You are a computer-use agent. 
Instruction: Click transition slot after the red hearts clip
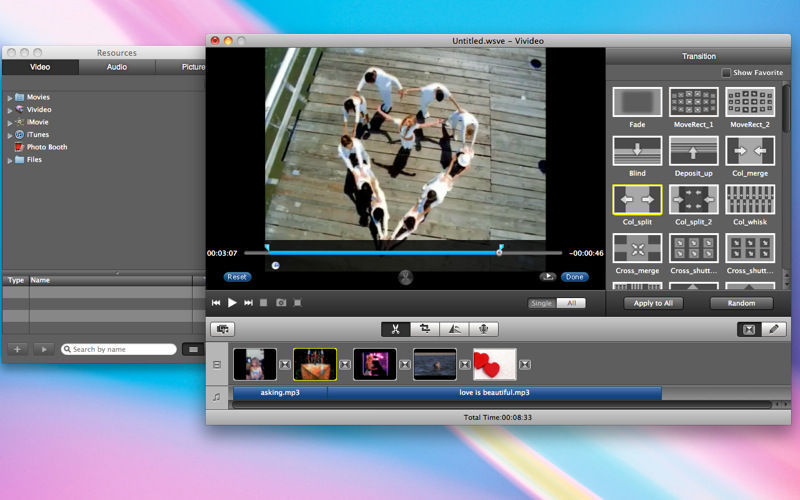pos(524,364)
